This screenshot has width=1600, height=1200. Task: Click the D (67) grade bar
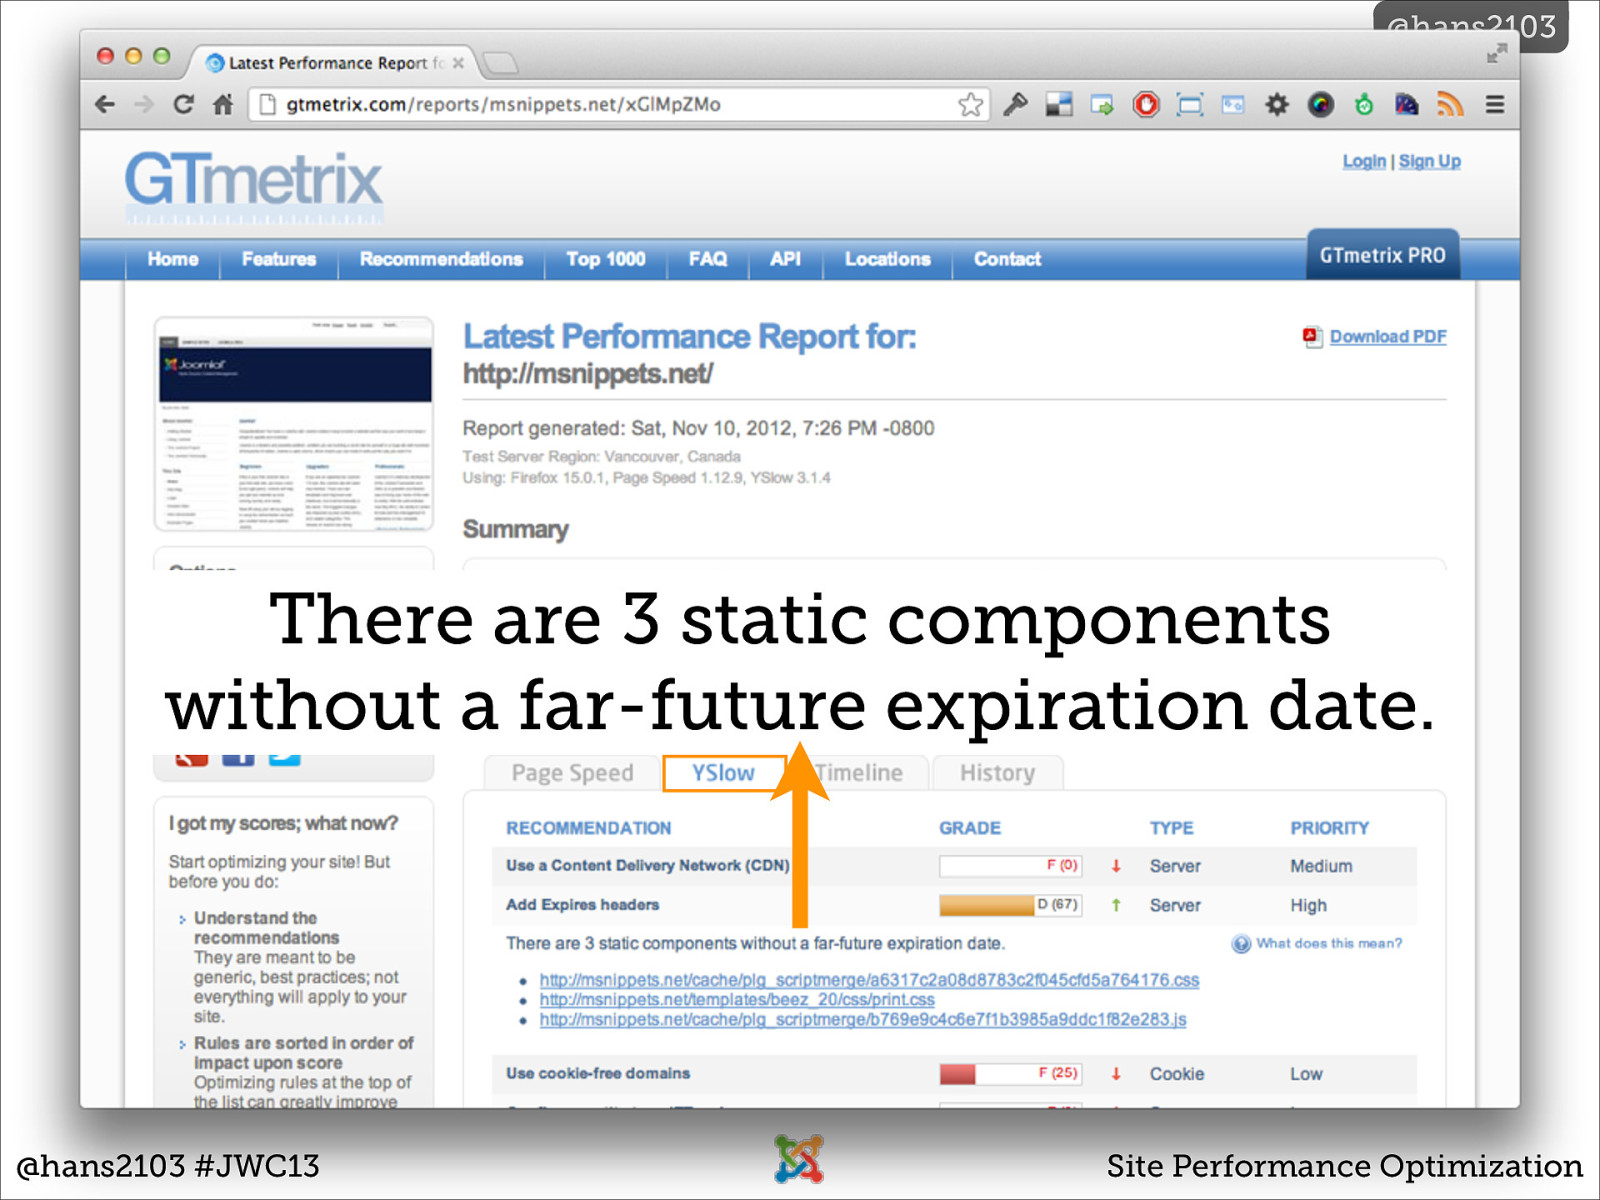click(1010, 905)
